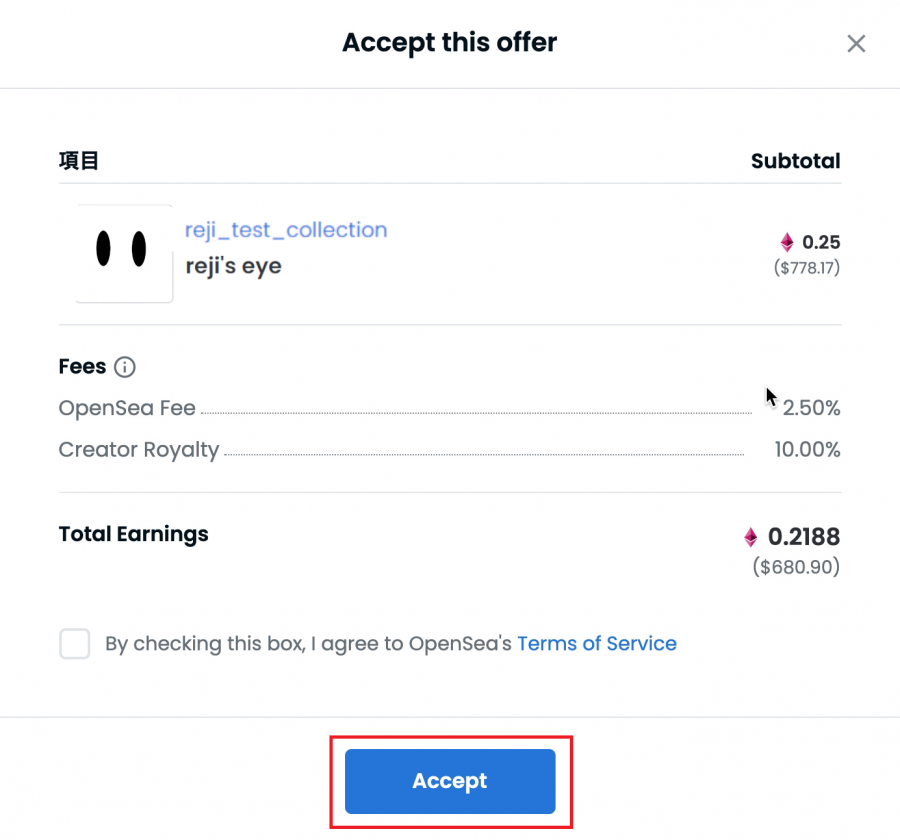
Task: Open the reji_test_collection link
Action: point(286,230)
